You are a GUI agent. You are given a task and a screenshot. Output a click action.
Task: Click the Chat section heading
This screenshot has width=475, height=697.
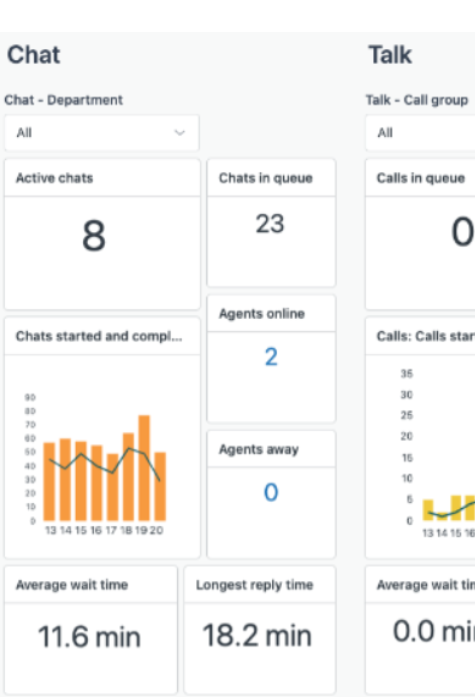[x=33, y=55]
